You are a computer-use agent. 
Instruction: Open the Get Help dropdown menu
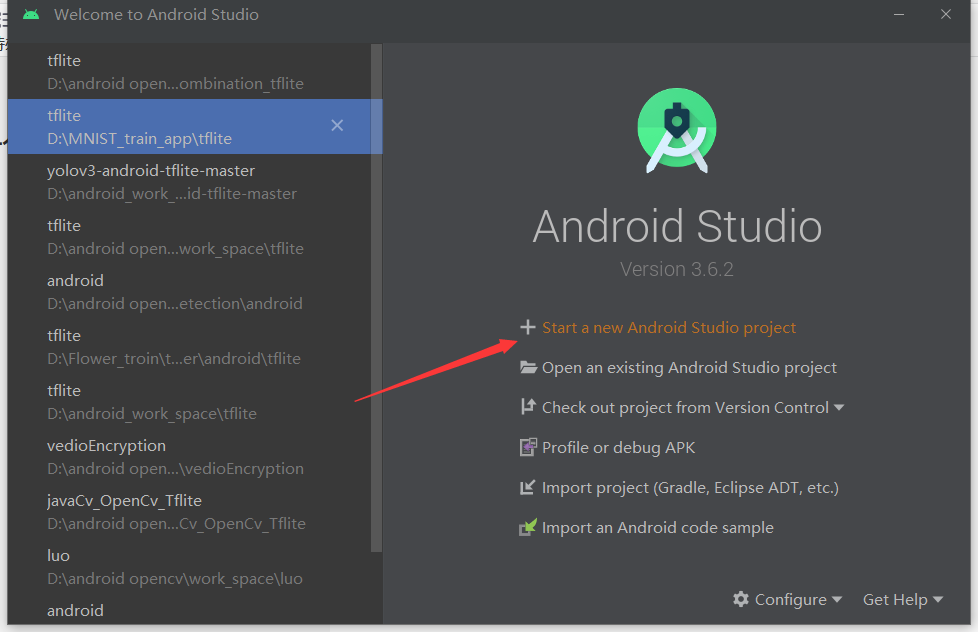pyautogui.click(x=903, y=600)
